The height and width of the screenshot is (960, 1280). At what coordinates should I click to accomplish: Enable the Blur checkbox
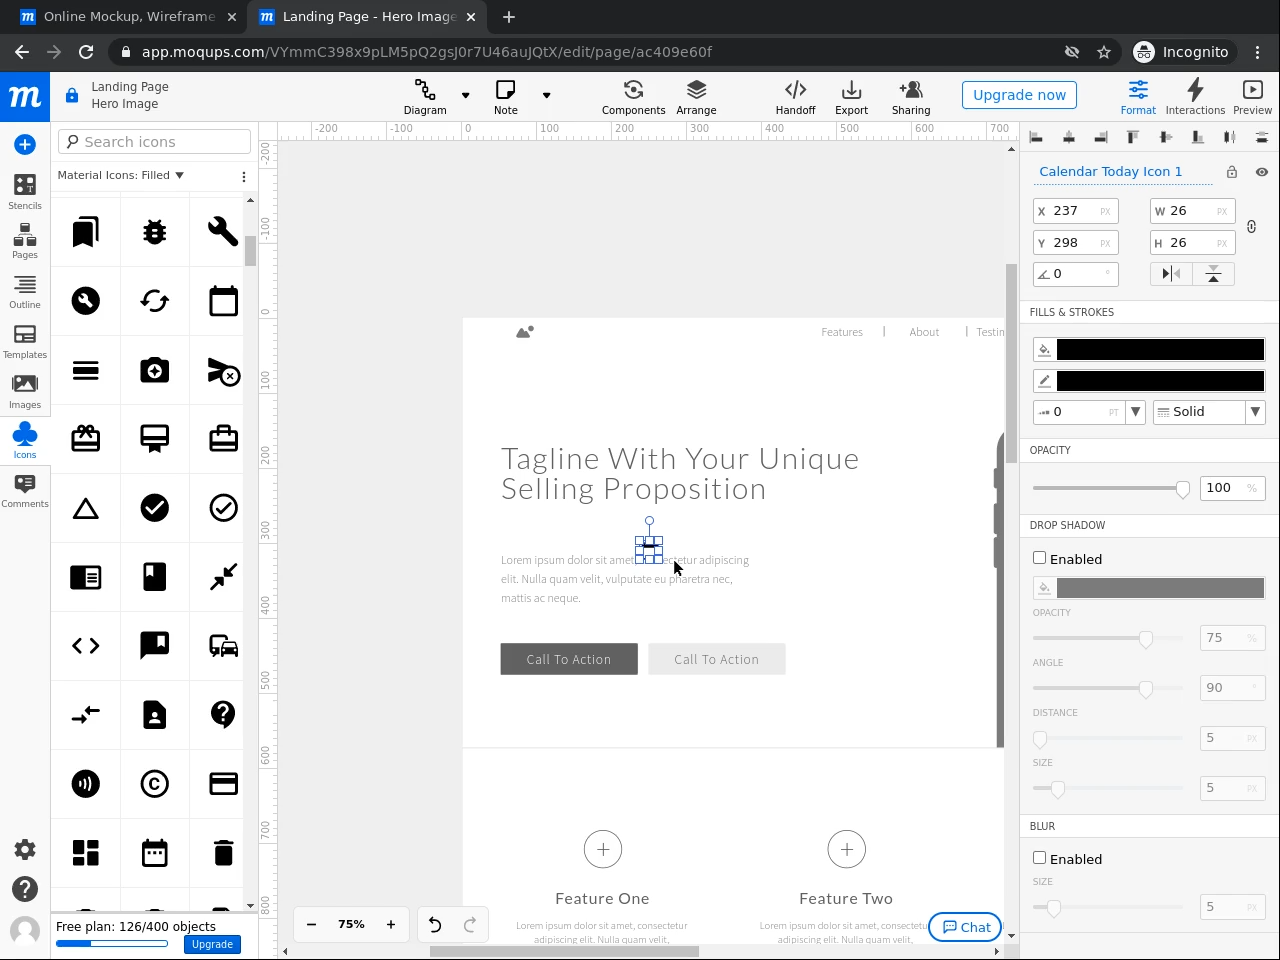1040,858
